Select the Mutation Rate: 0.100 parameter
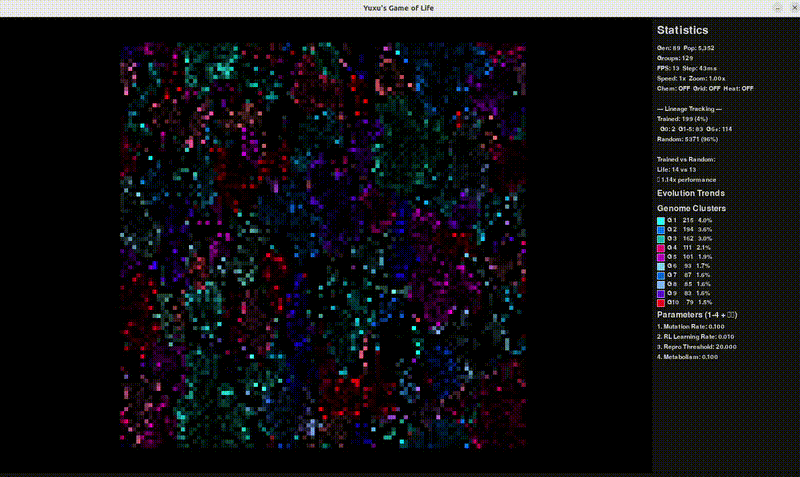Viewport: 800px width, 477px height. [691, 327]
